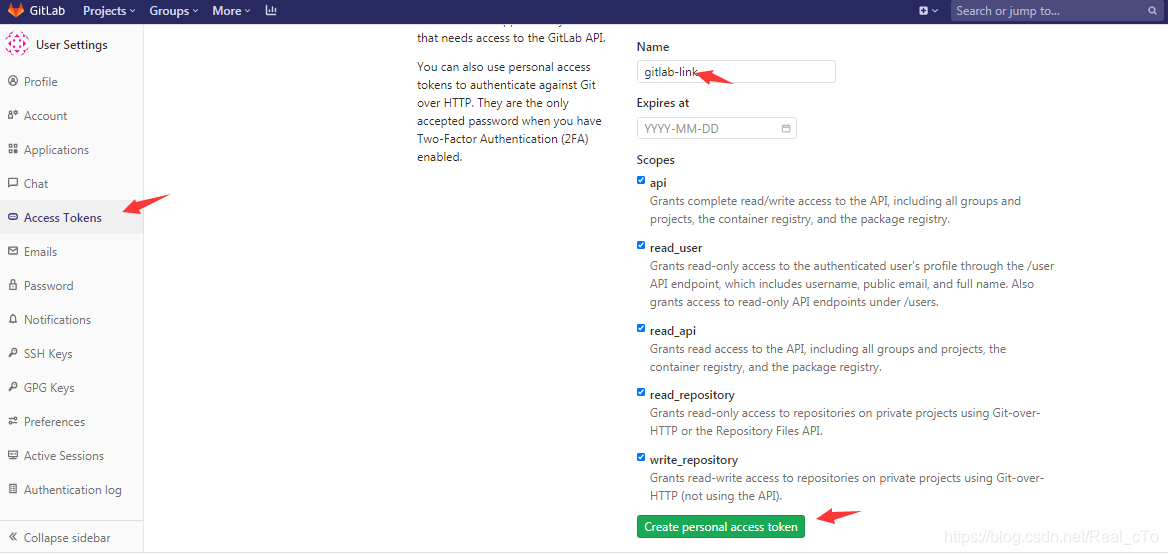
Task: Click the GPG Keys key icon
Action: pyautogui.click(x=13, y=387)
